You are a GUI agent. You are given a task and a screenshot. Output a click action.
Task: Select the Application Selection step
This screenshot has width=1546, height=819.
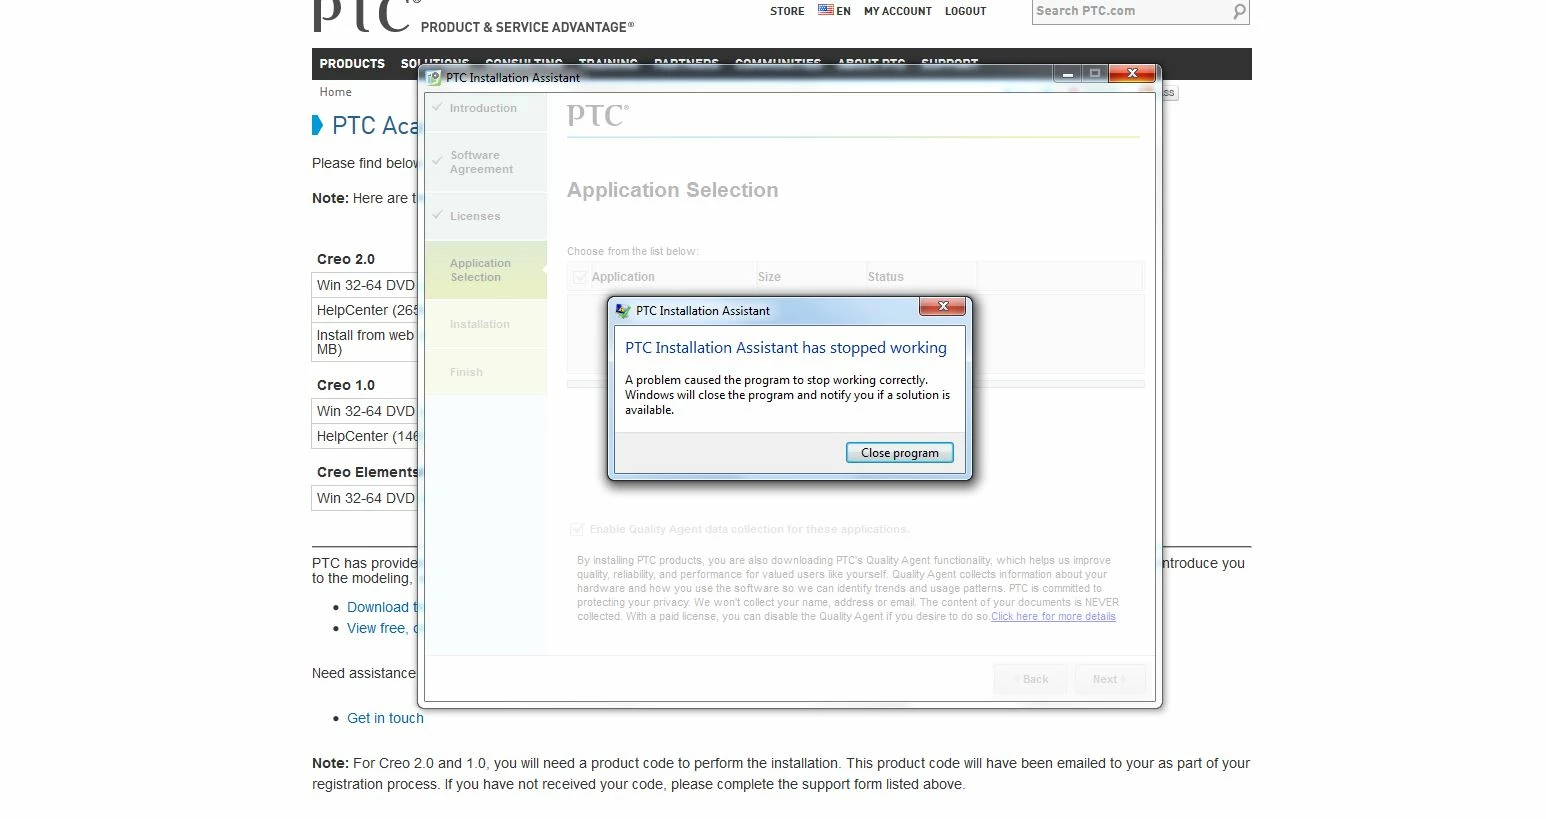point(485,270)
